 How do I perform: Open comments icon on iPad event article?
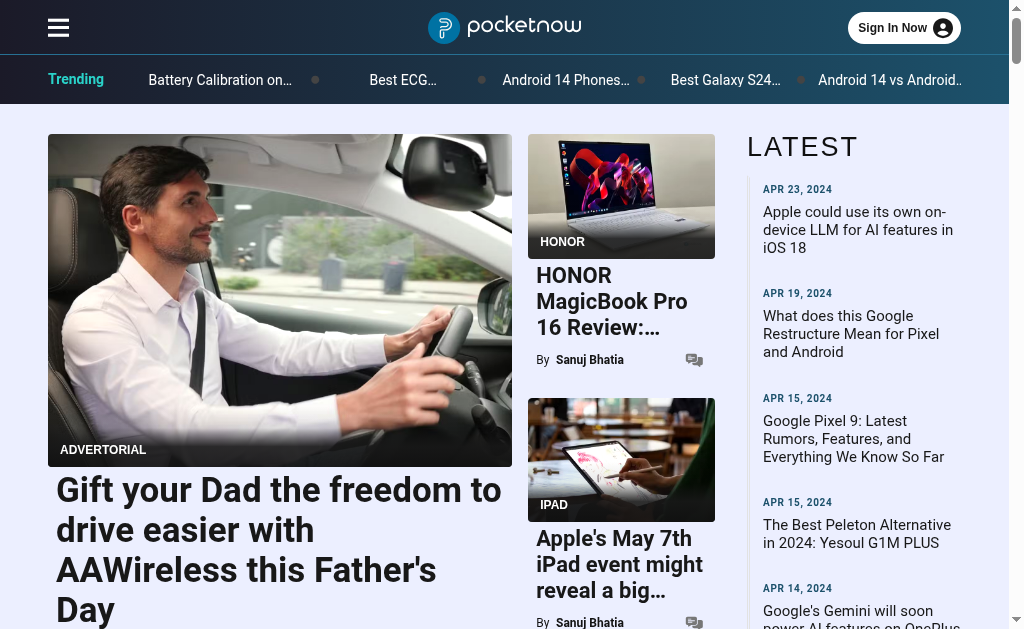pyautogui.click(x=694, y=622)
